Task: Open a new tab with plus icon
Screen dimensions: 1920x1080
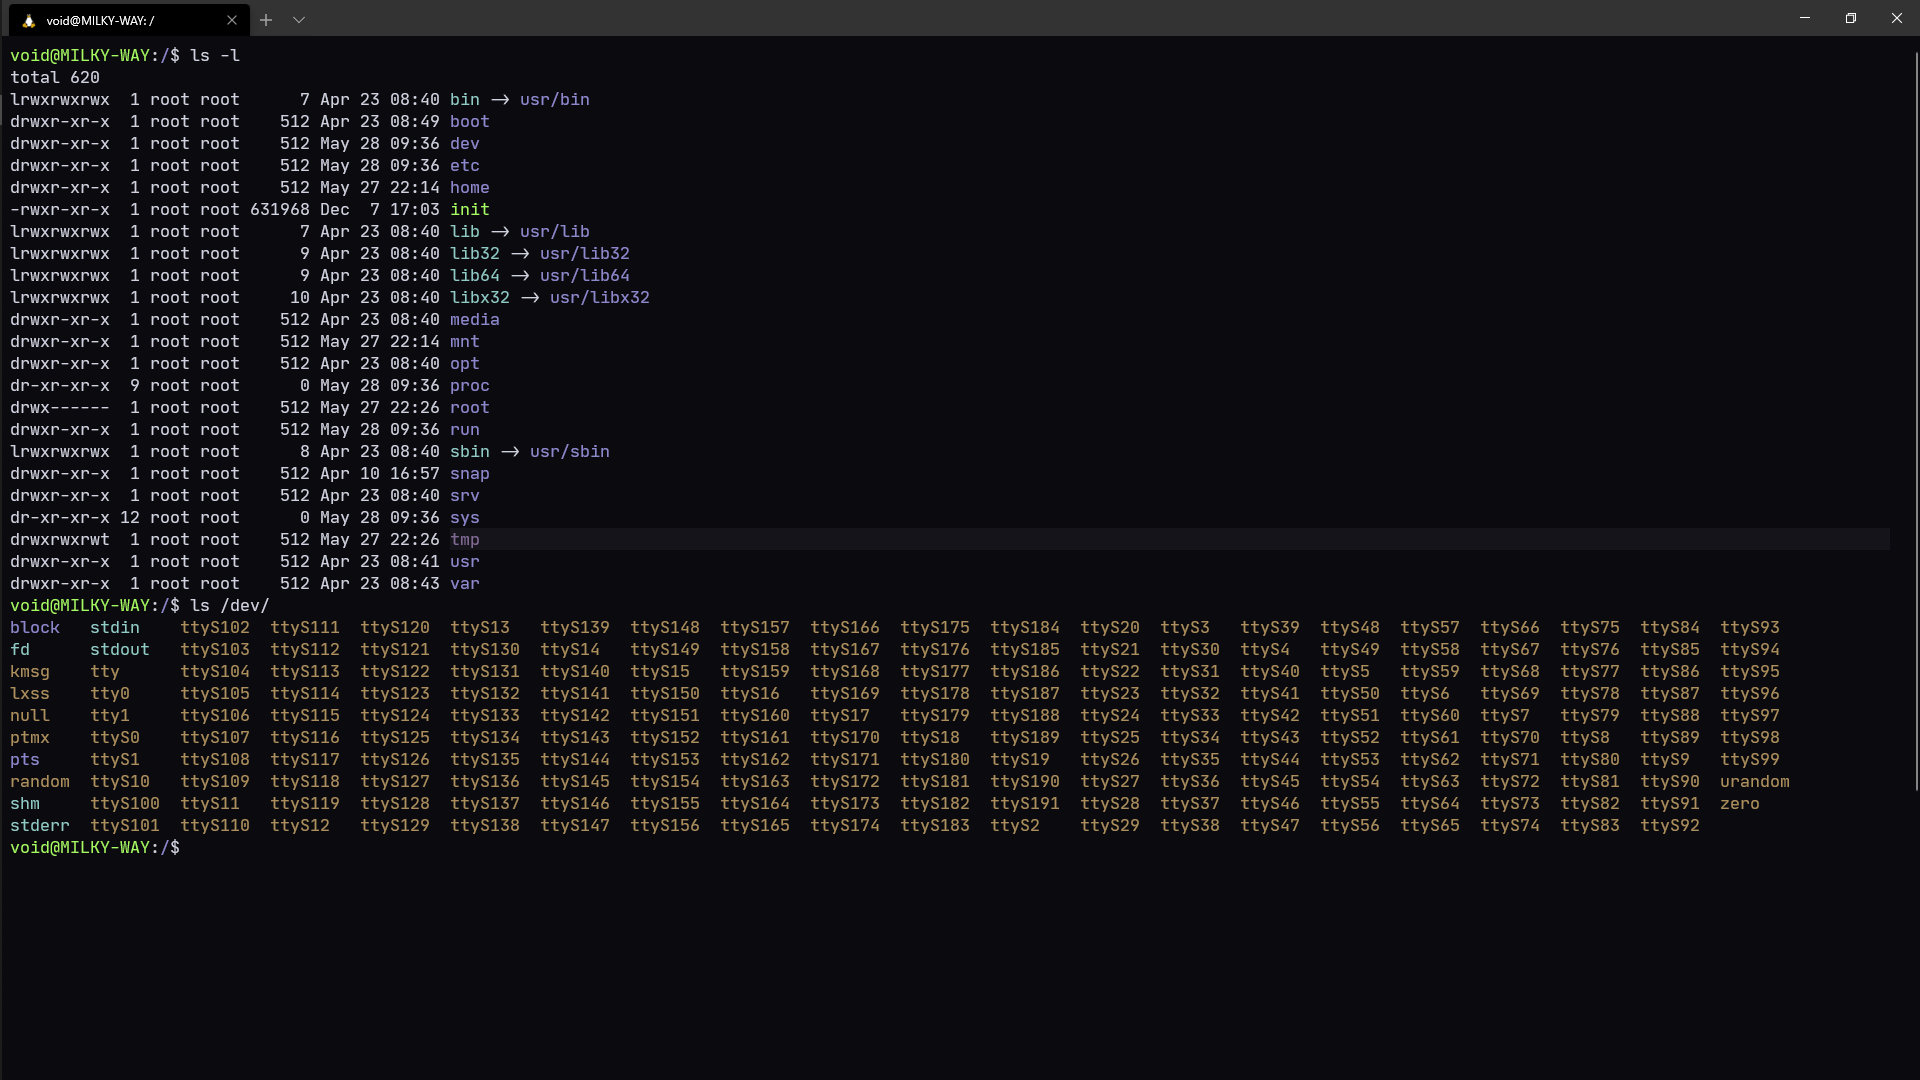Action: click(266, 20)
